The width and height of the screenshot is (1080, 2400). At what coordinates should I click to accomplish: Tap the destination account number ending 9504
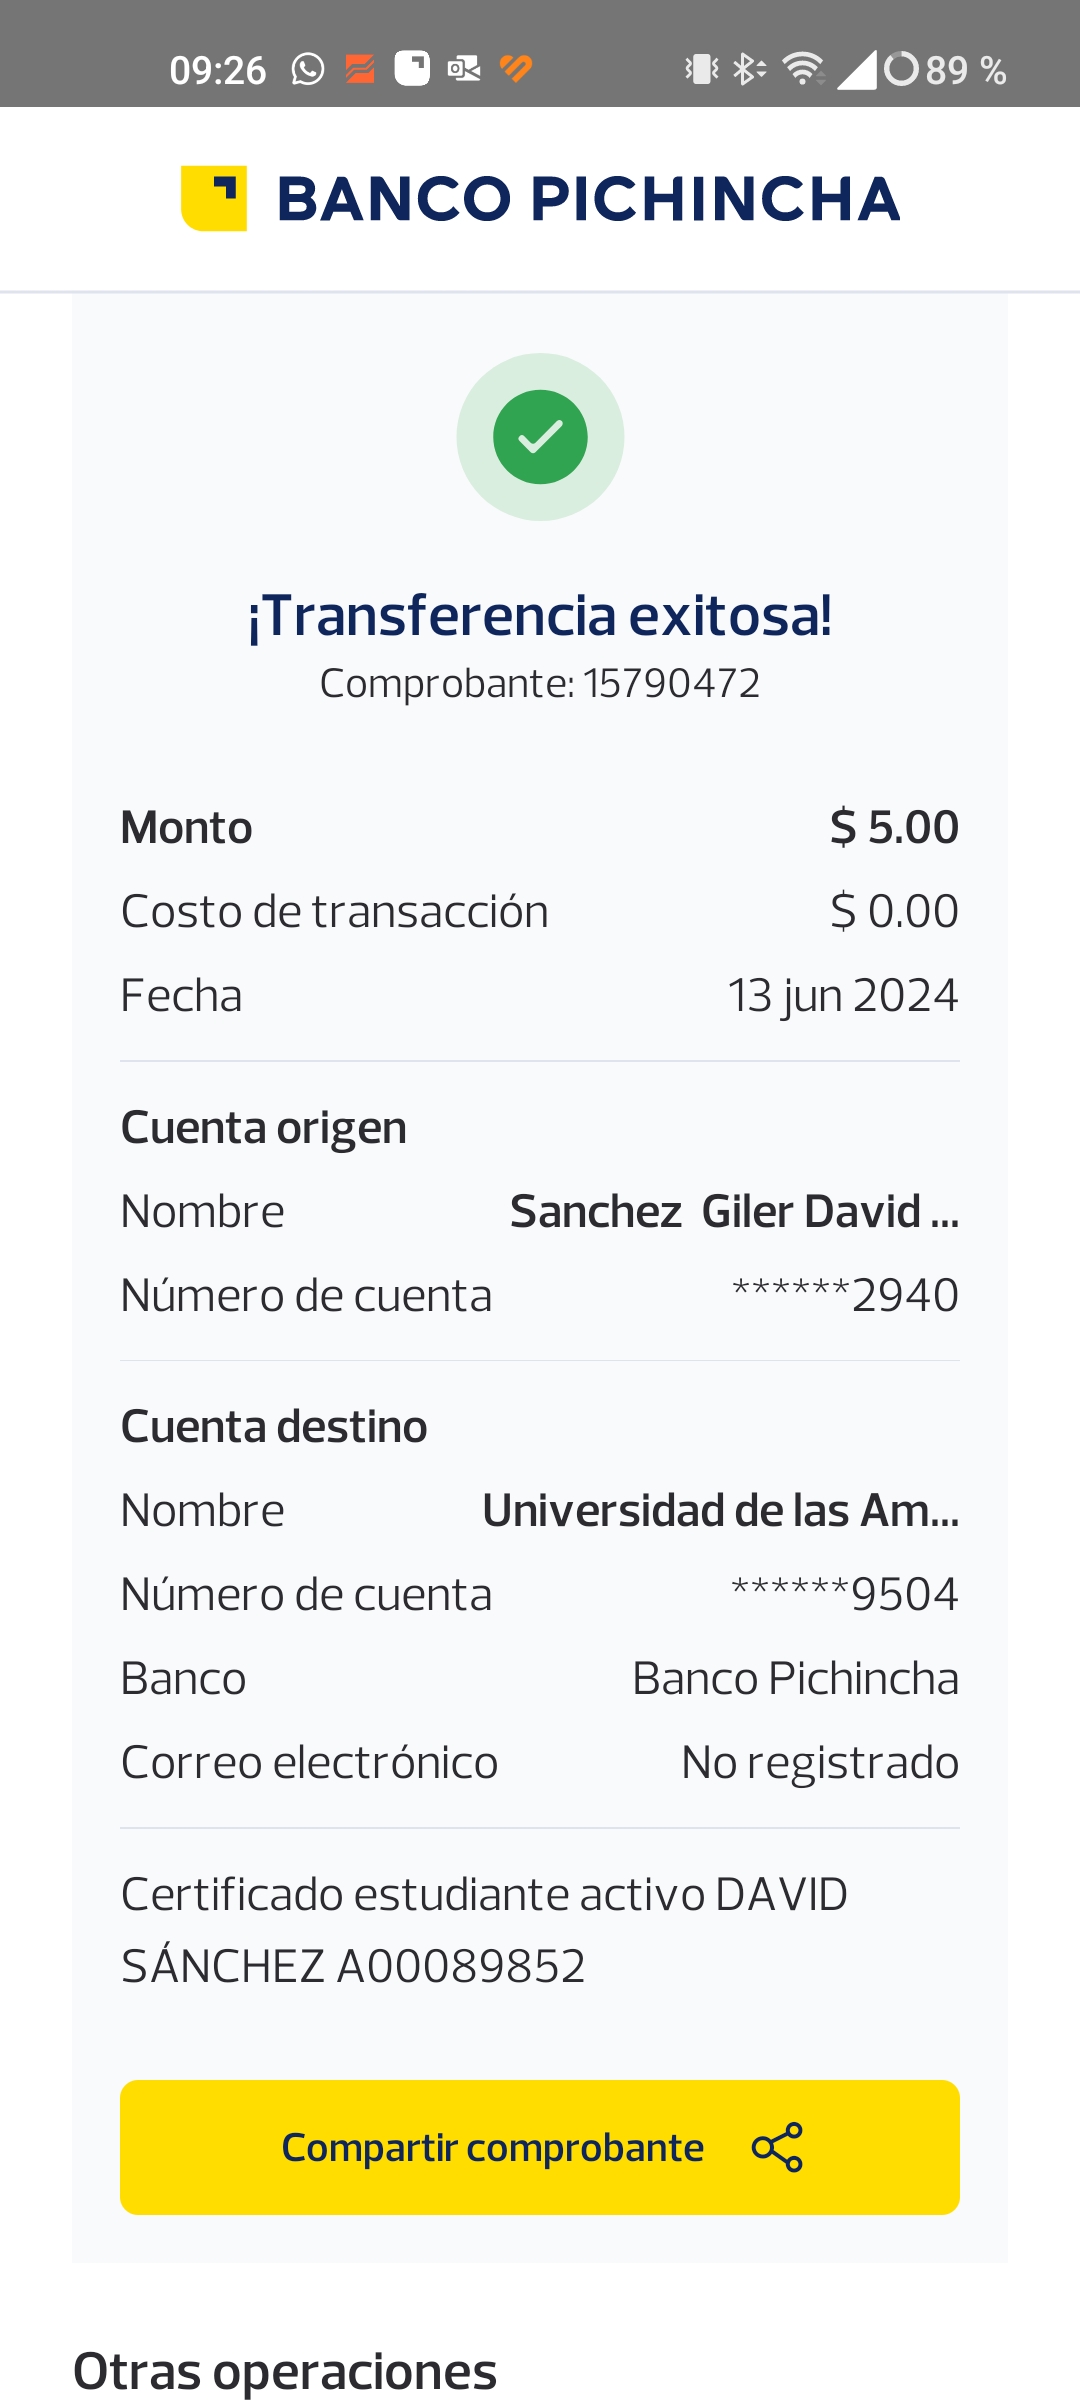(845, 1594)
